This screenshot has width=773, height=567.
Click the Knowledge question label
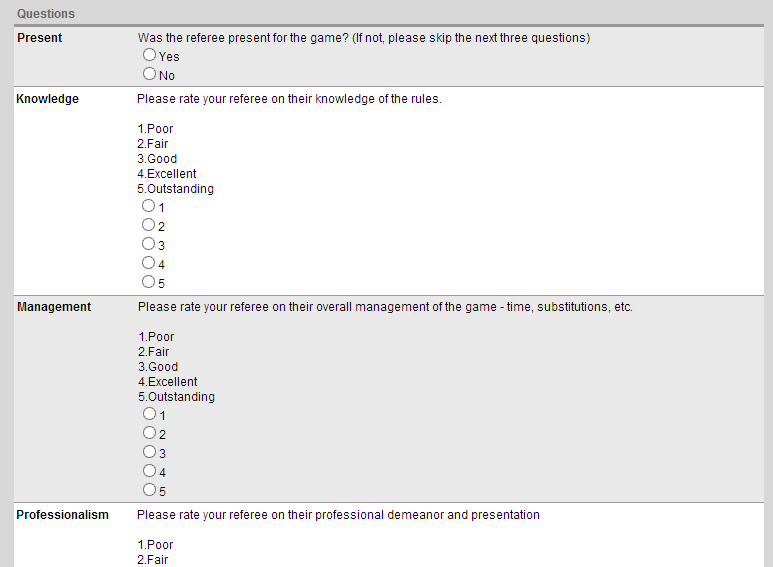point(47,99)
